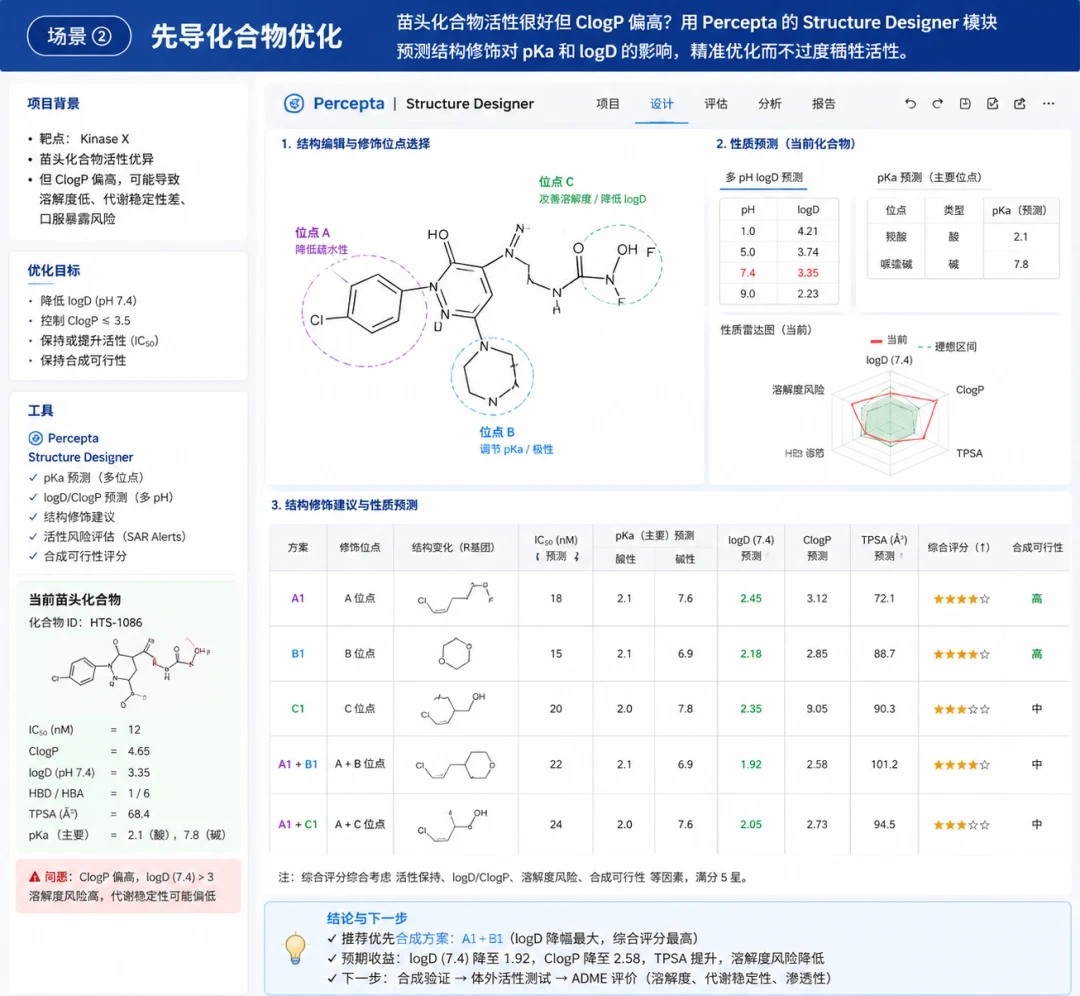Click the Percepta icon under 工具 section
The height and width of the screenshot is (996, 1080).
click(x=35, y=438)
